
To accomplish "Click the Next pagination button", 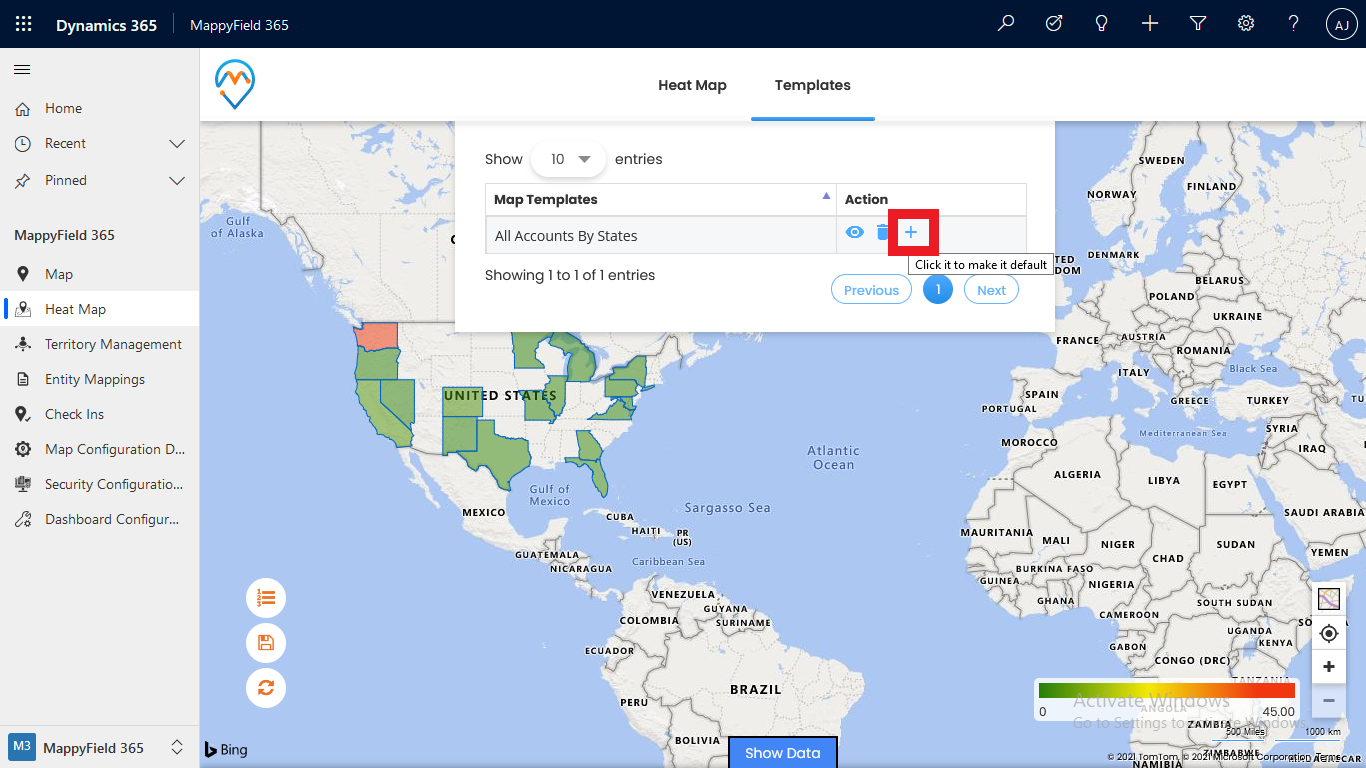I will point(991,290).
